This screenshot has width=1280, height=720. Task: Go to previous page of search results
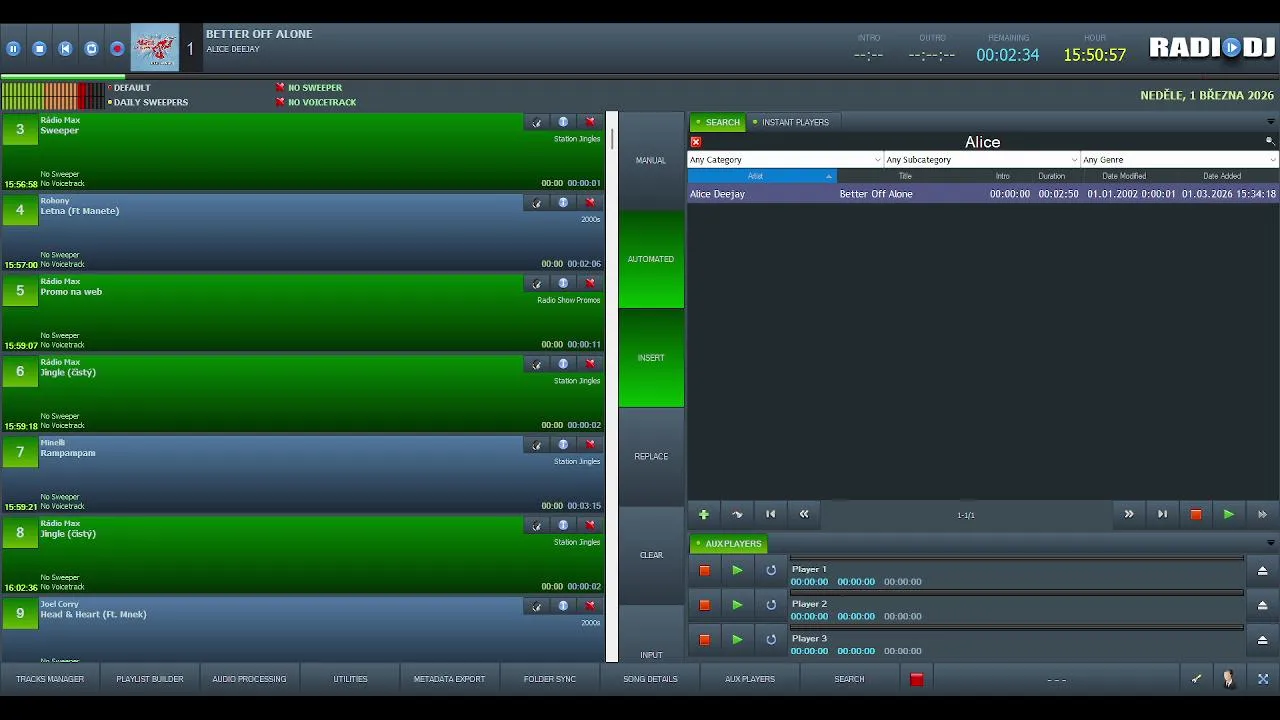(804, 515)
